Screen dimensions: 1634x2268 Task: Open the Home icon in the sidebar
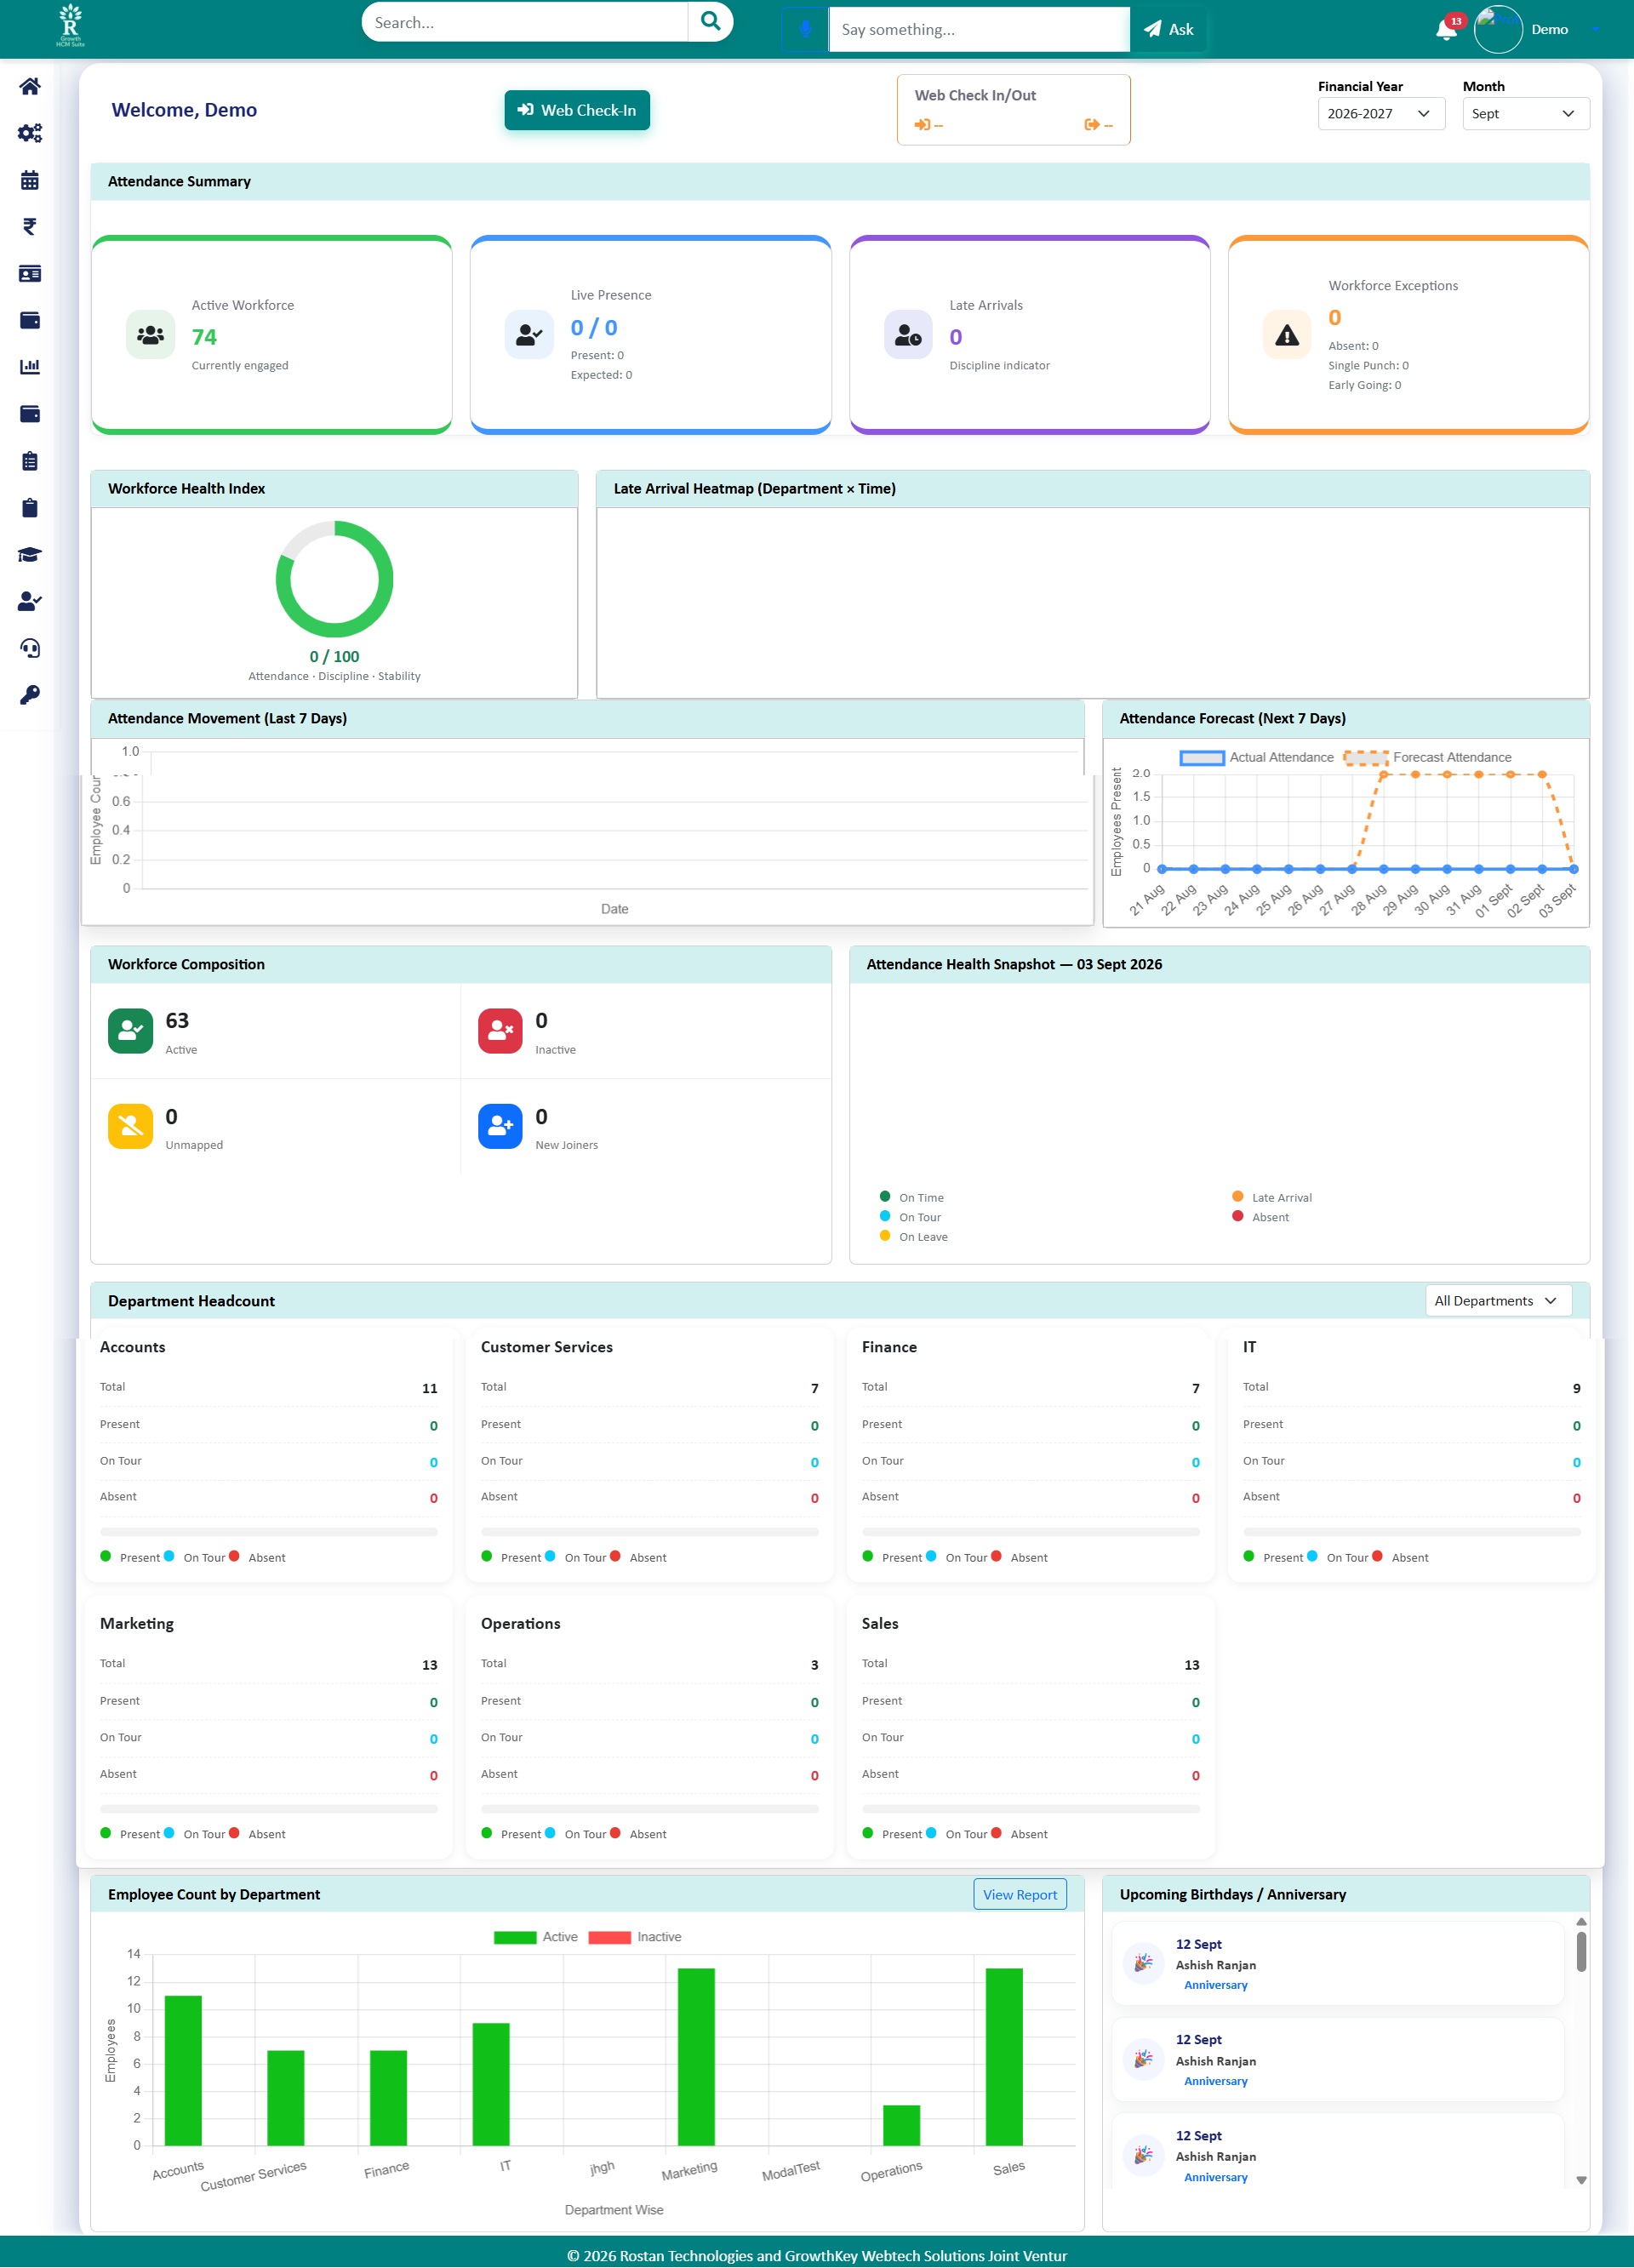30,87
